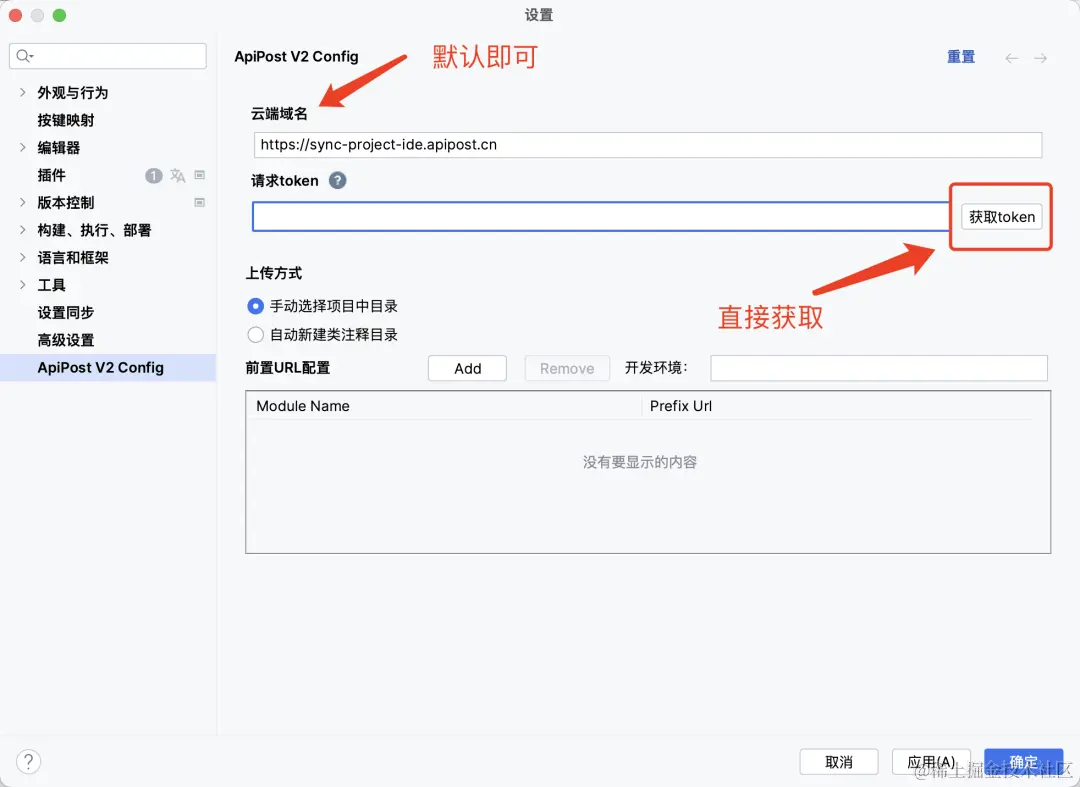Click the 应用(A) button

931,762
